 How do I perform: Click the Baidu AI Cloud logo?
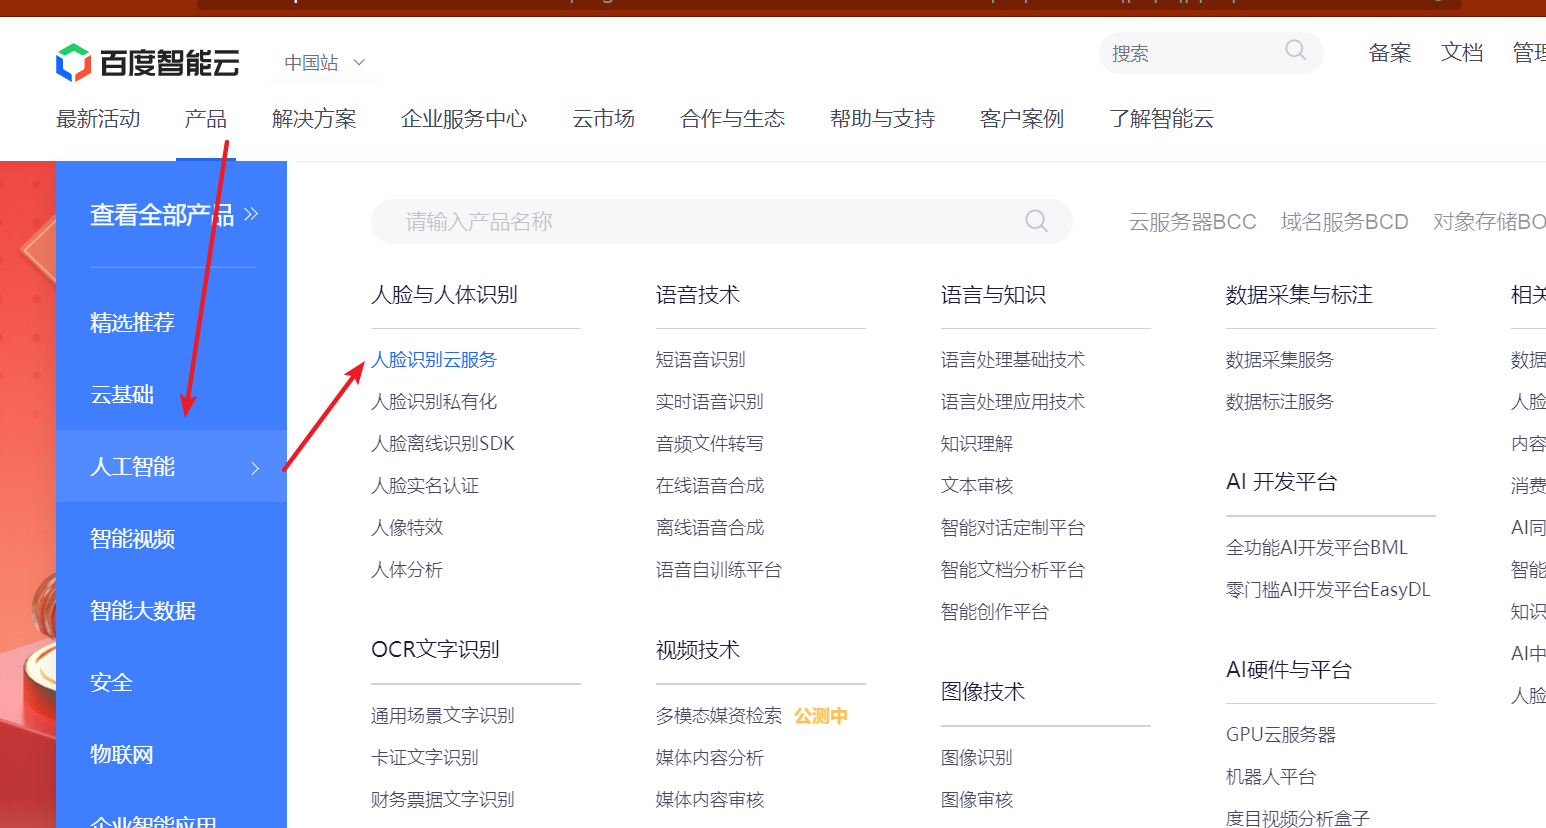(148, 63)
